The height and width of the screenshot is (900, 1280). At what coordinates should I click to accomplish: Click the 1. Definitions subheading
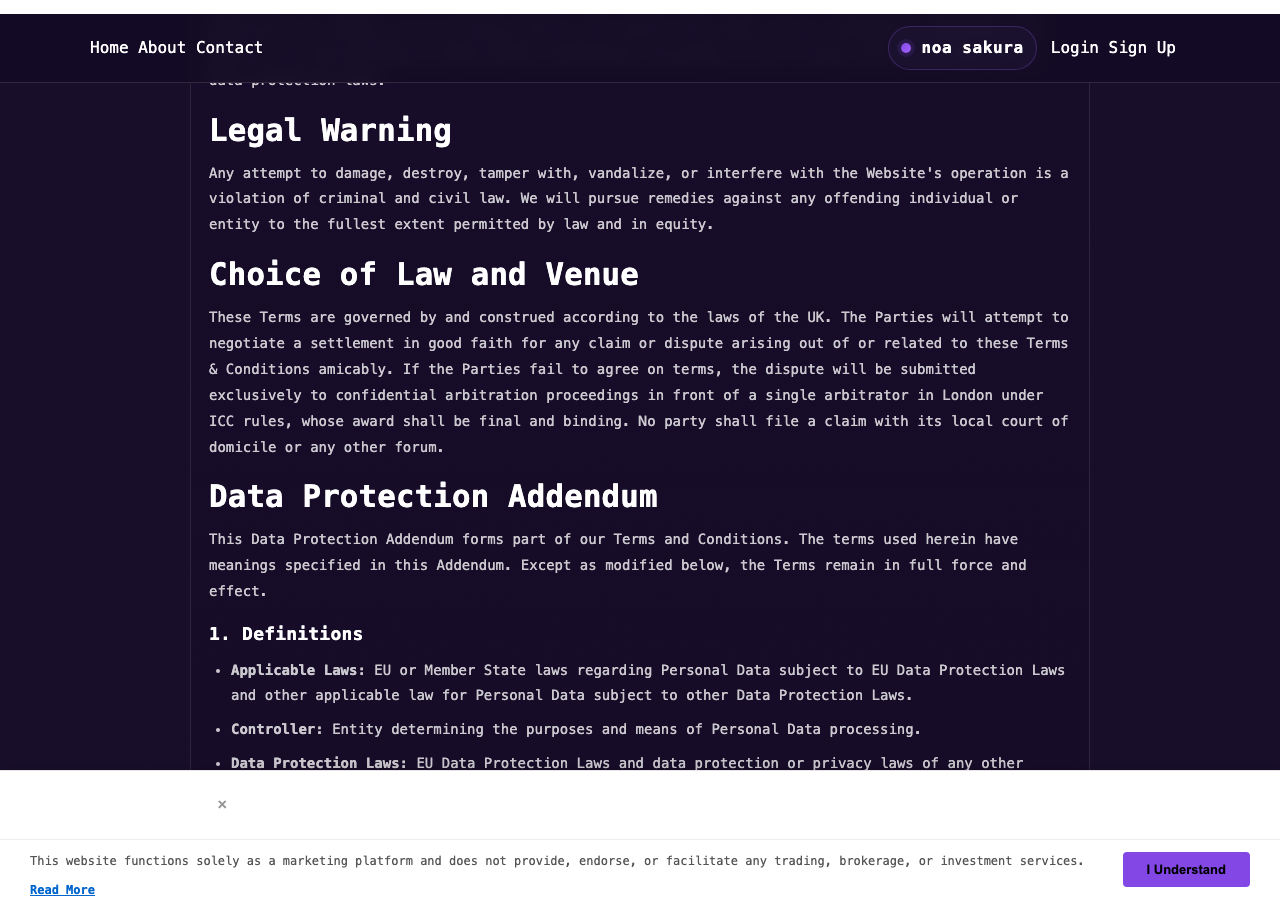click(x=286, y=633)
